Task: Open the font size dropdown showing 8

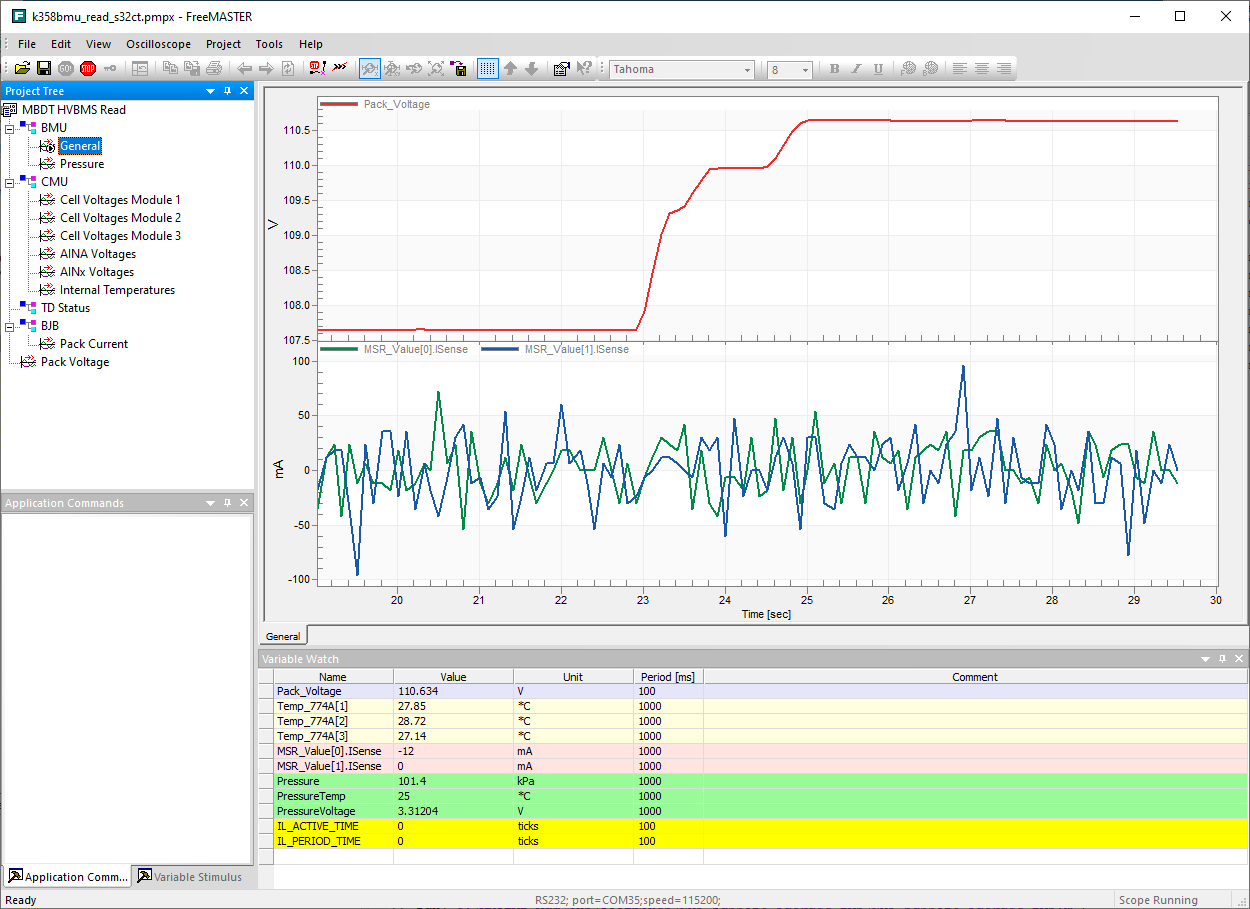Action: (806, 69)
